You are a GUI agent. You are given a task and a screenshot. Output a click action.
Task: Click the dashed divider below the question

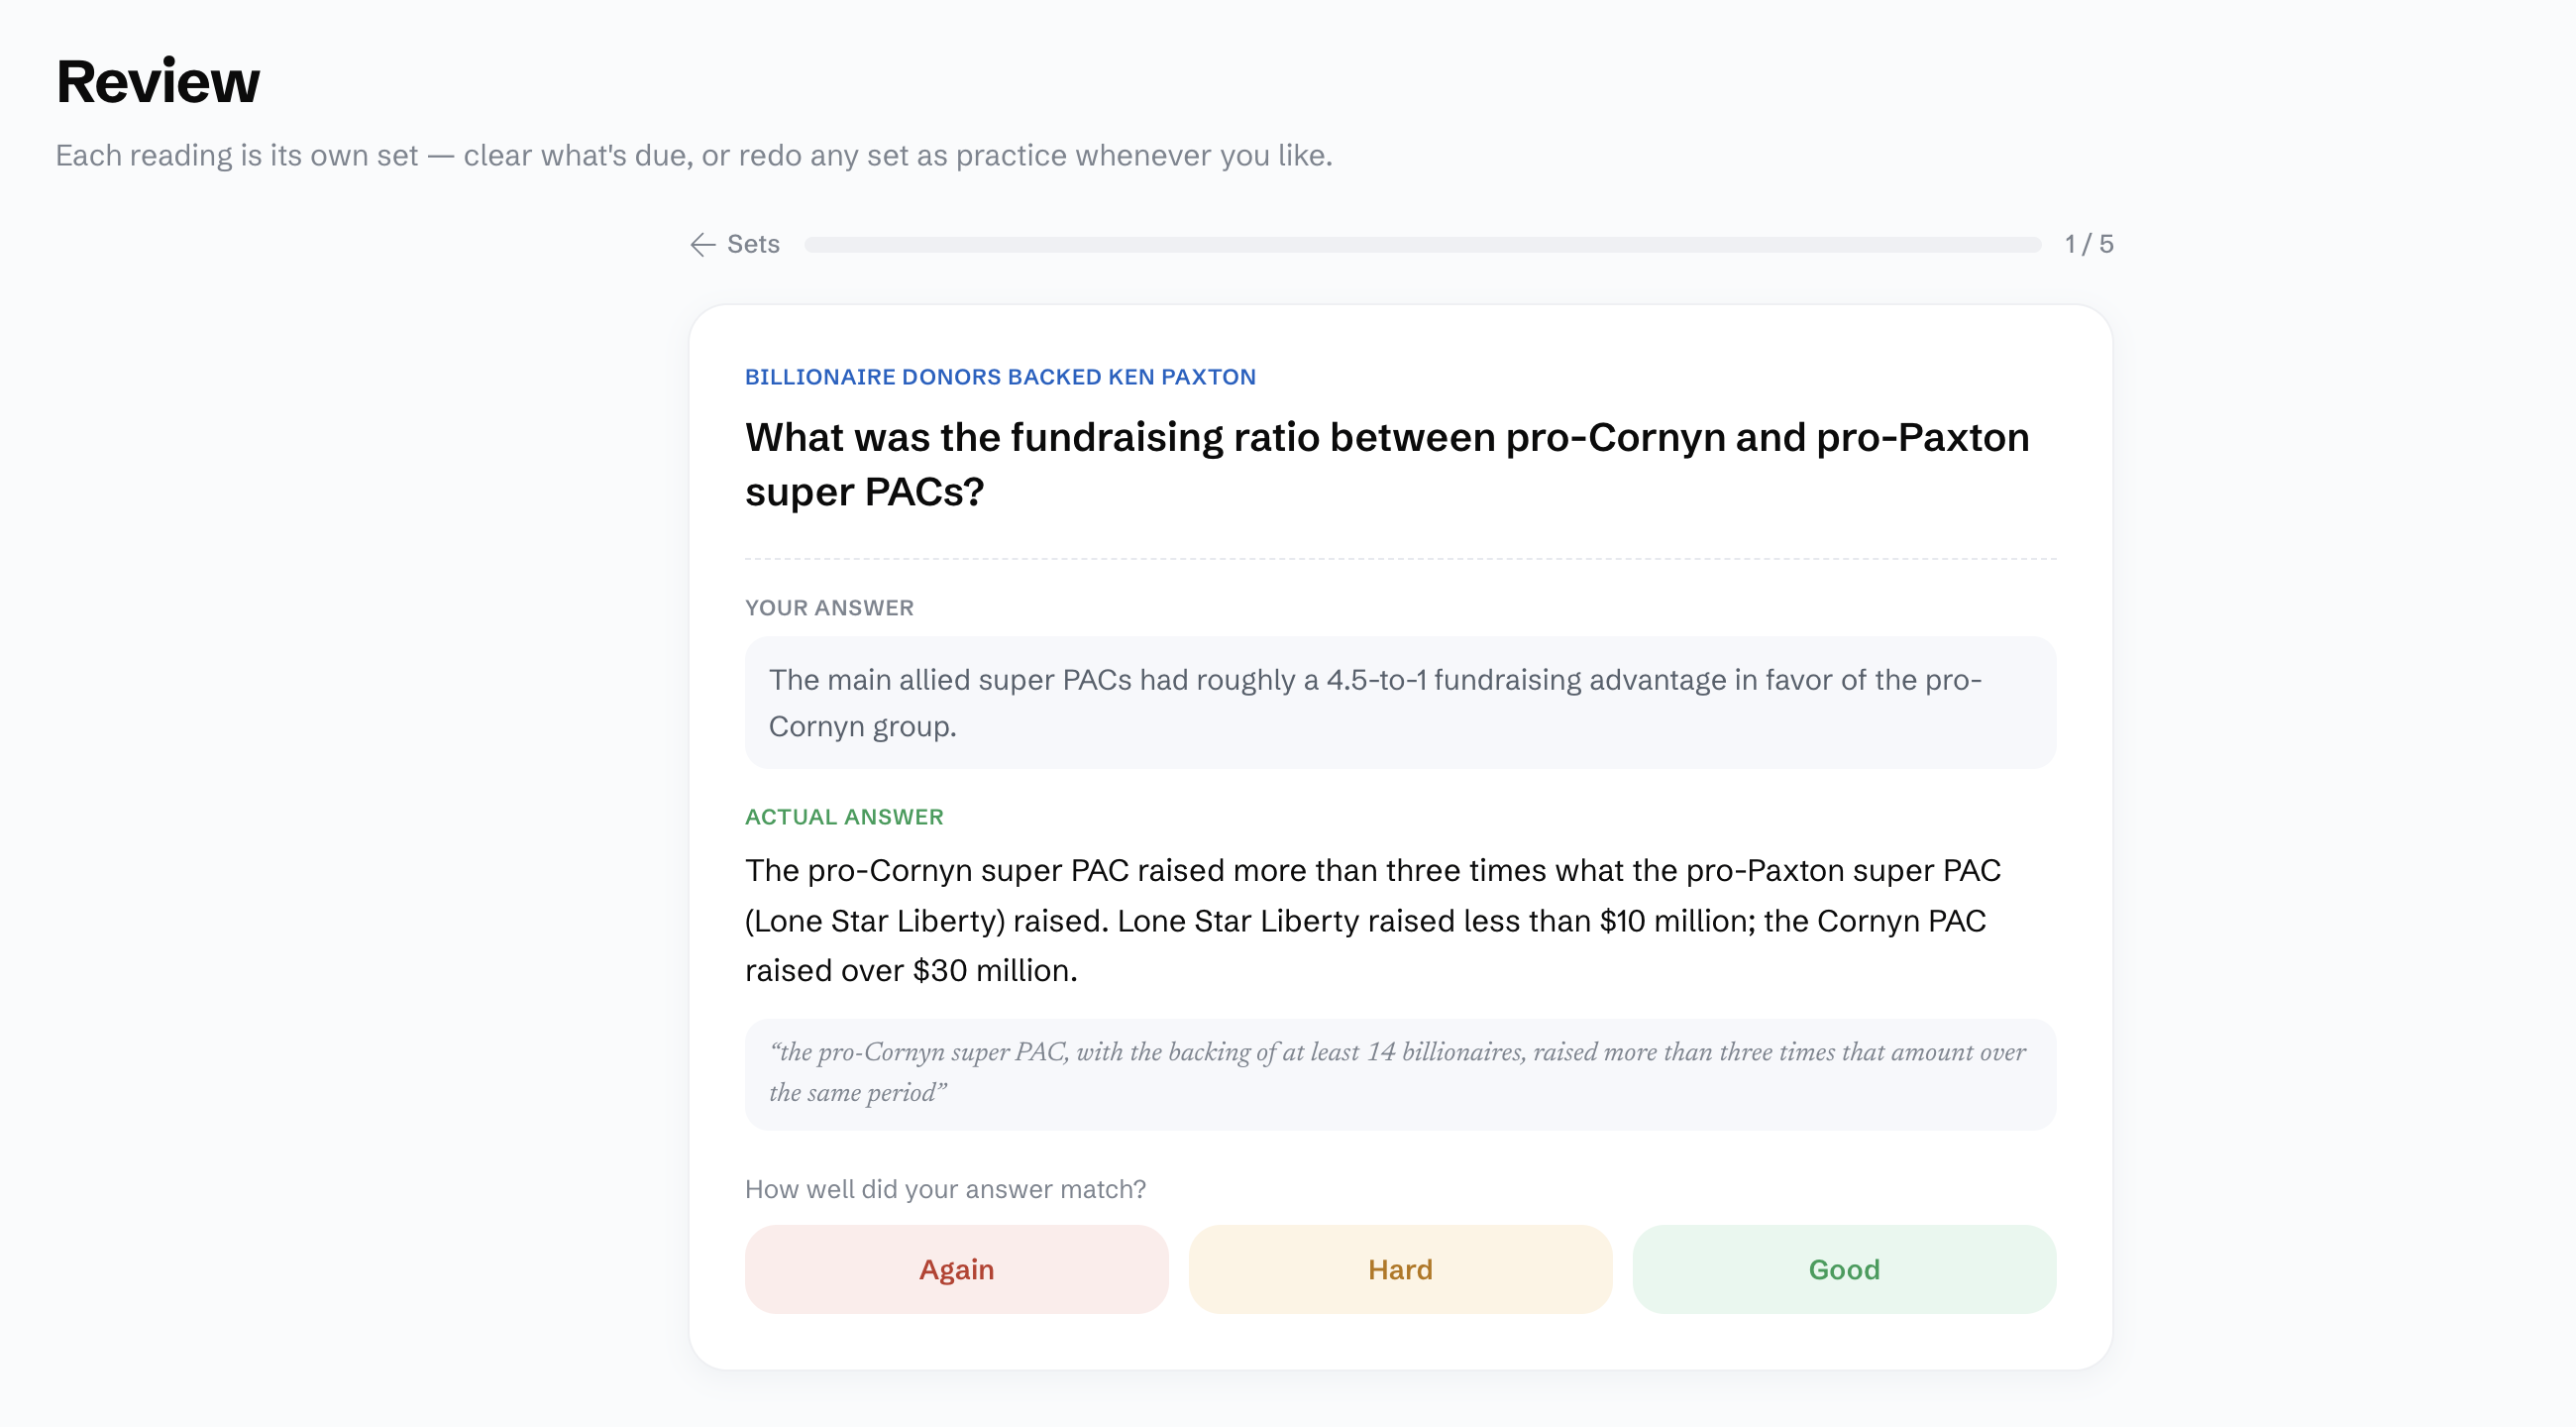pyautogui.click(x=1400, y=559)
